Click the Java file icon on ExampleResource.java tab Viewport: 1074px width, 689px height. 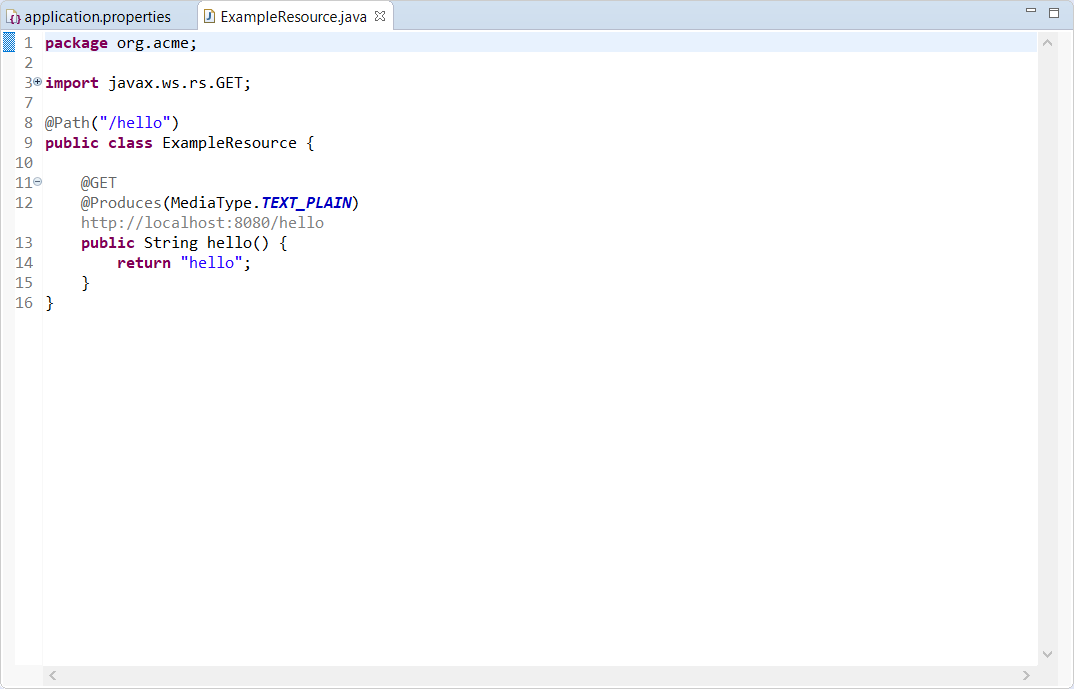209,17
